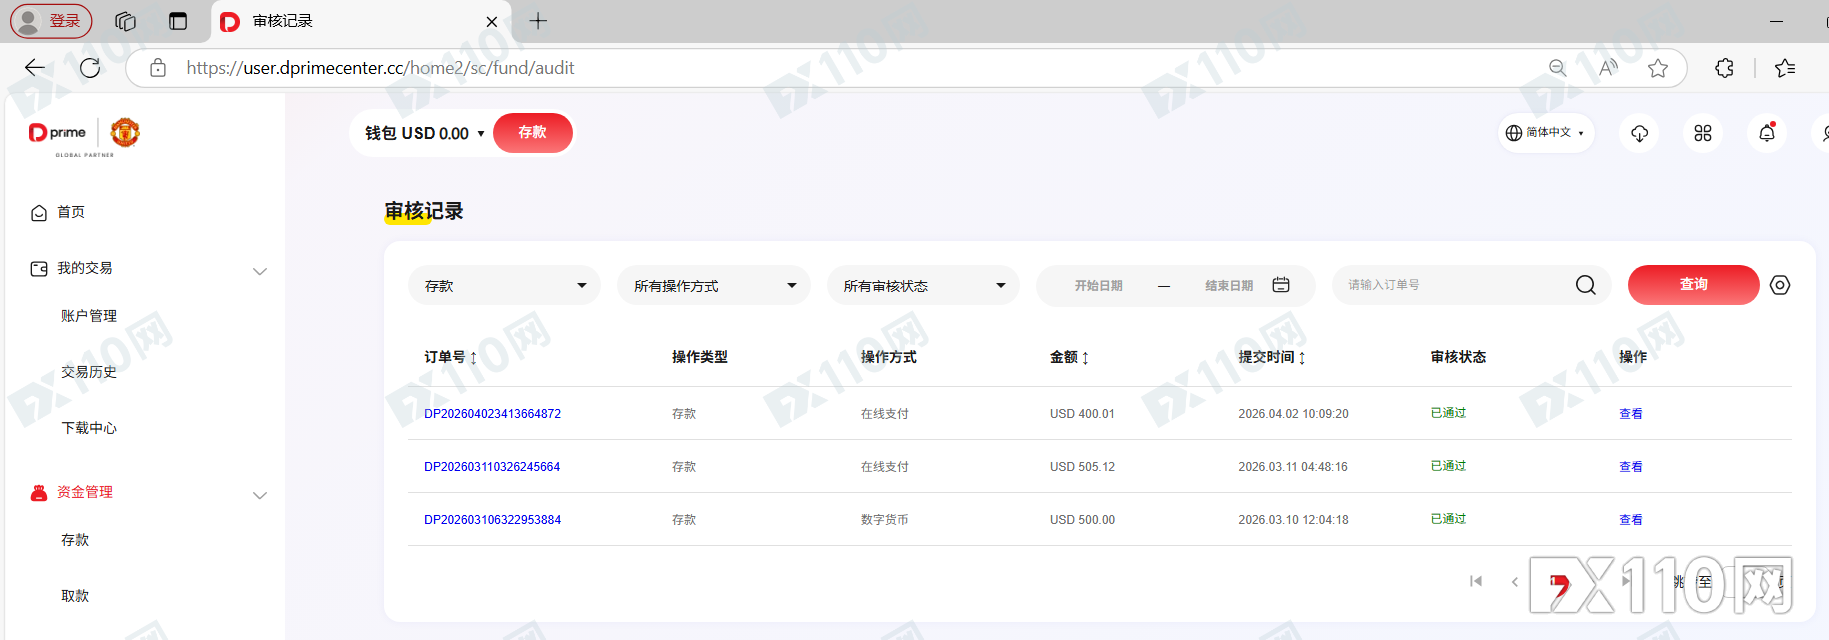Image resolution: width=1829 pixels, height=640 pixels.
Task: Click the red 存款 button beside wallet
Action: 533,133
